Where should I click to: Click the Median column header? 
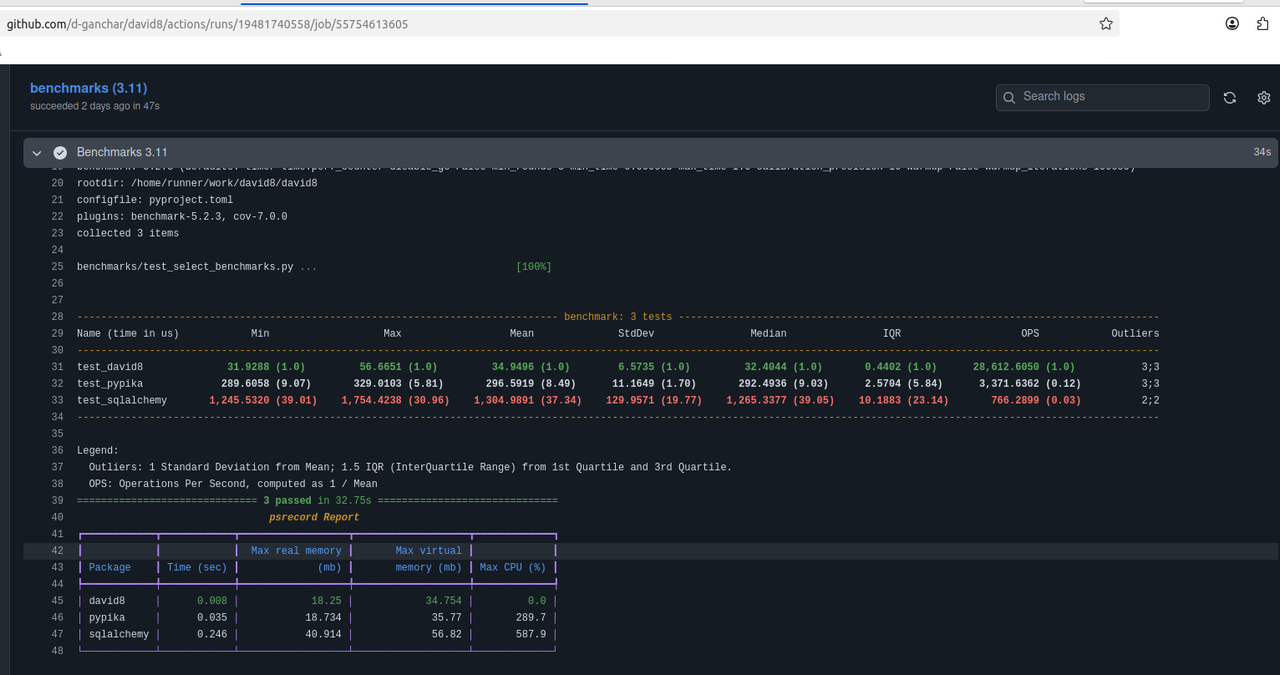(x=768, y=334)
